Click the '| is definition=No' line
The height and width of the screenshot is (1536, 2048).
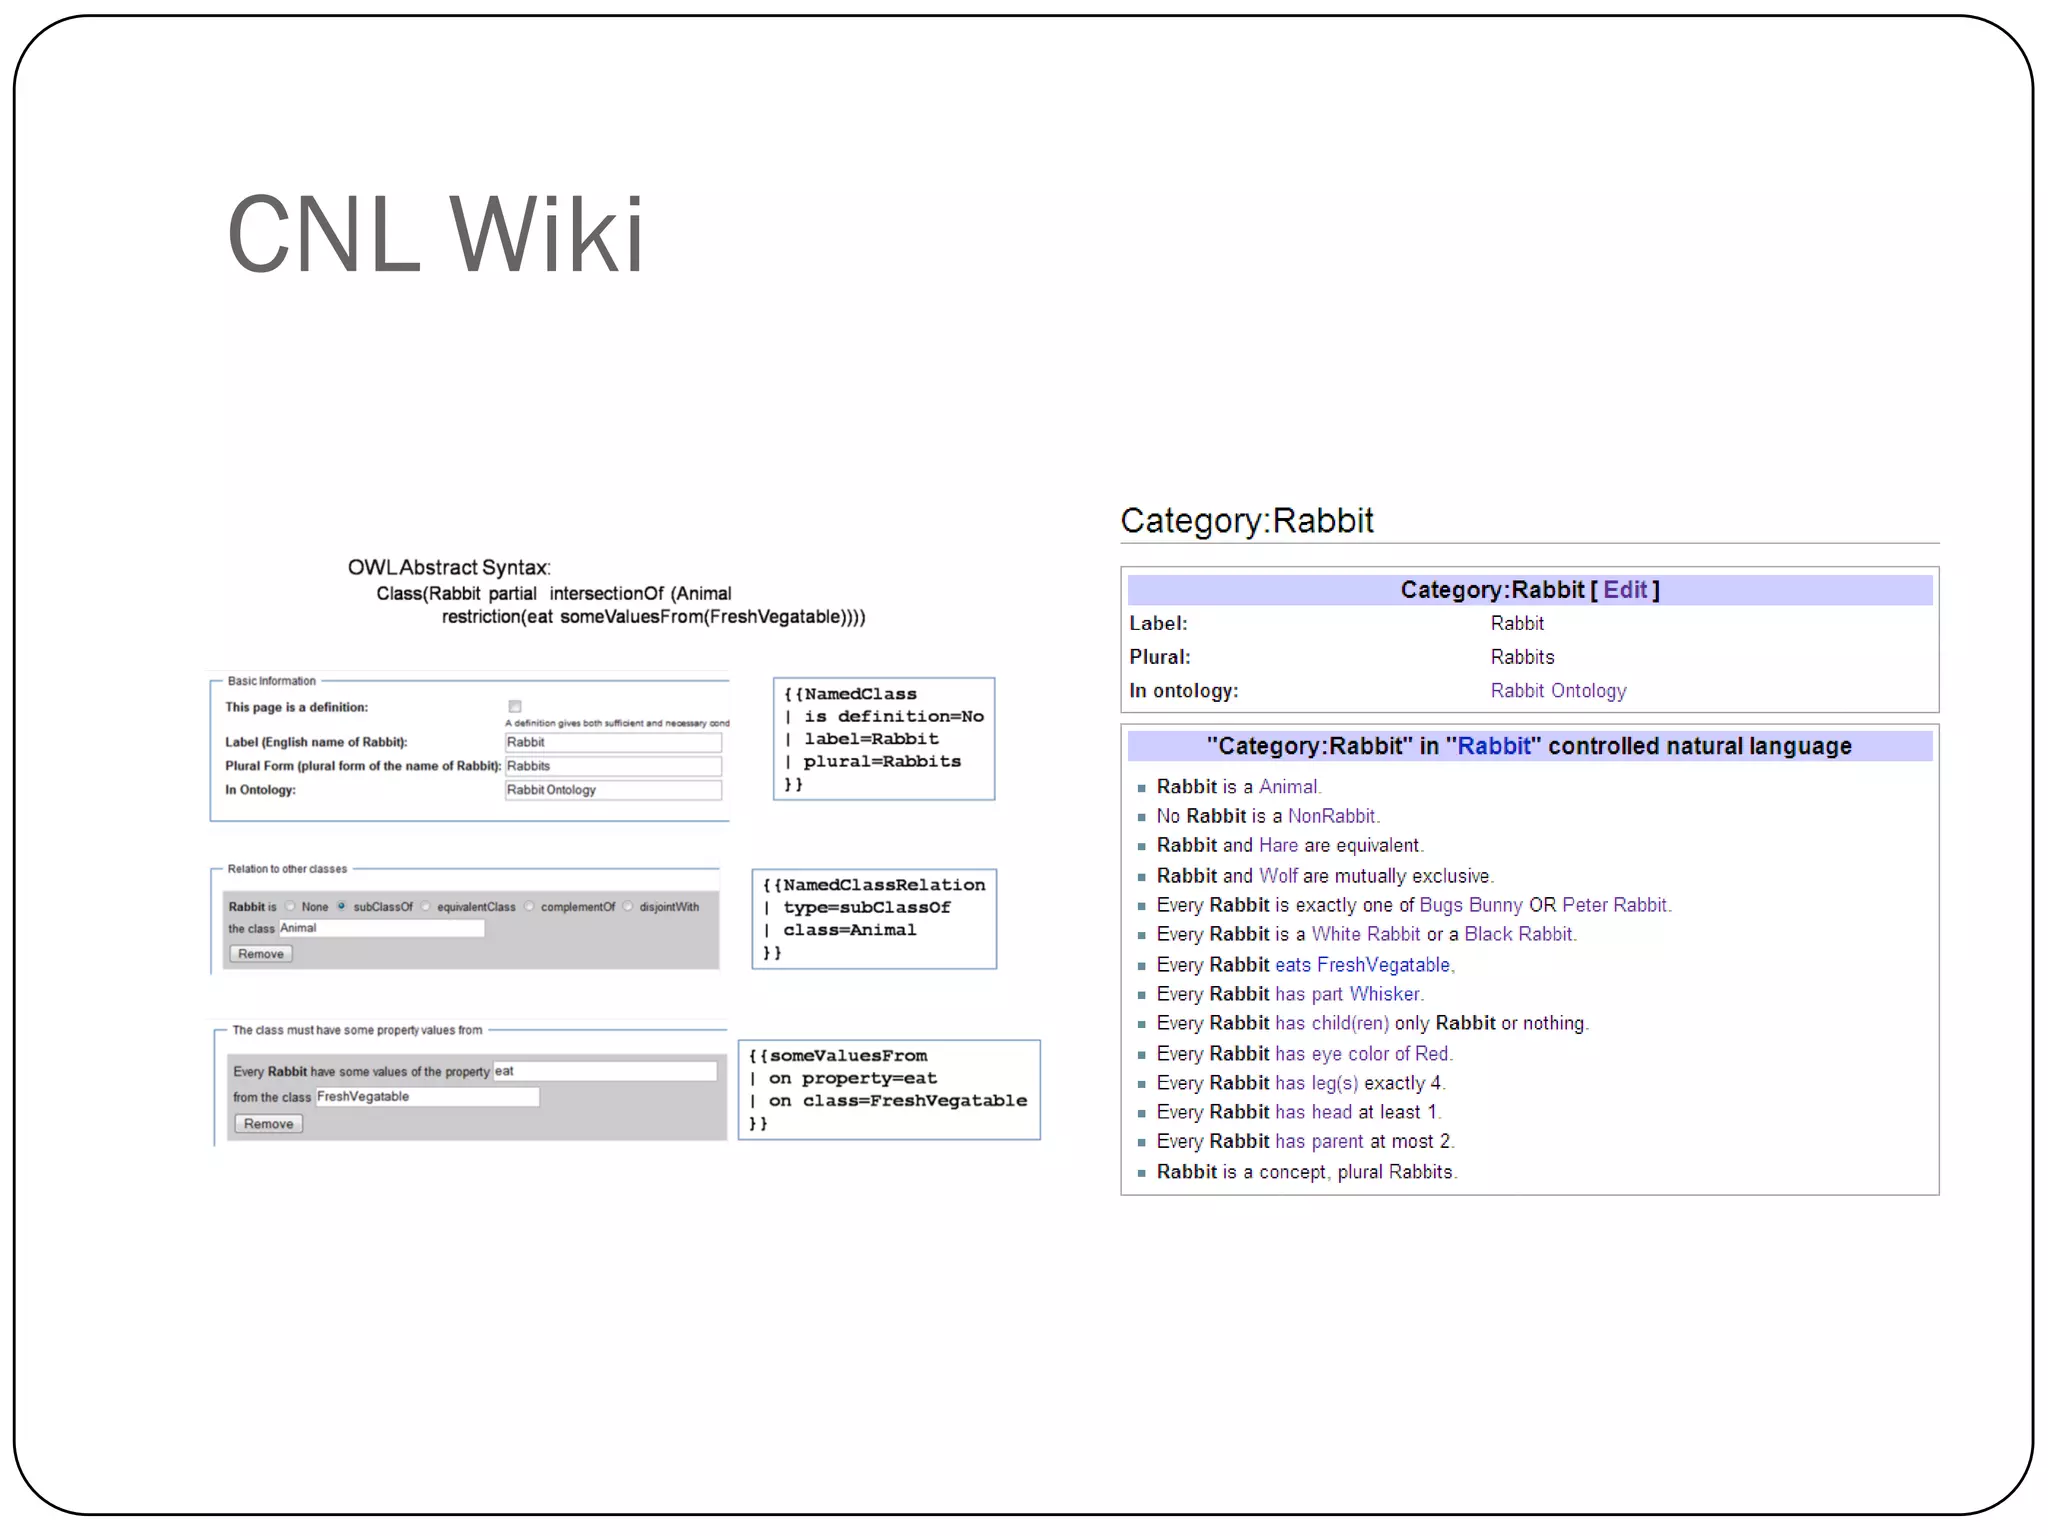click(883, 717)
